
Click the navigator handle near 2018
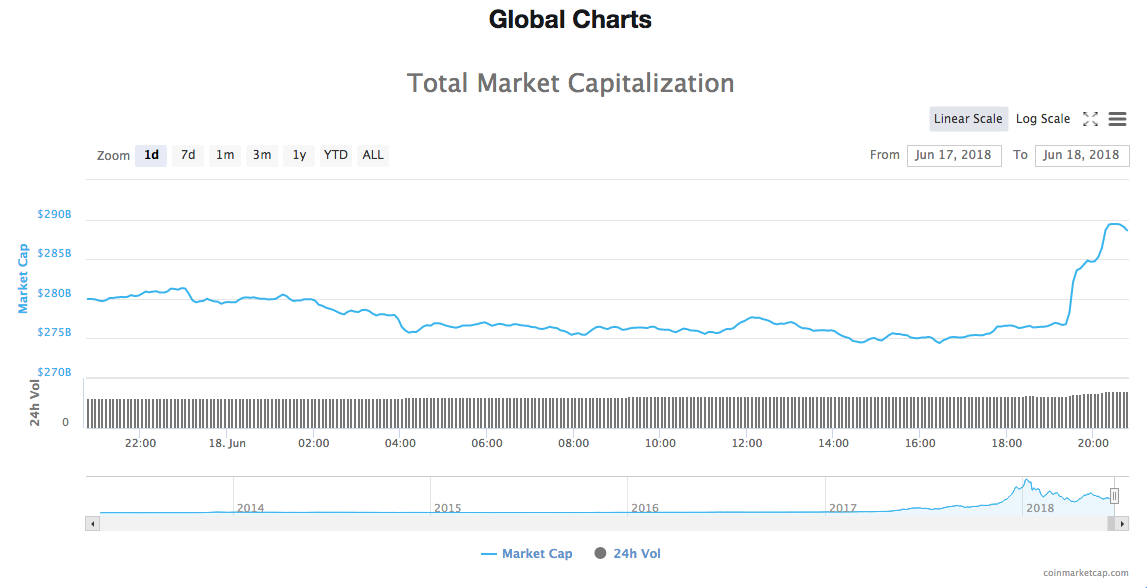tap(1113, 495)
